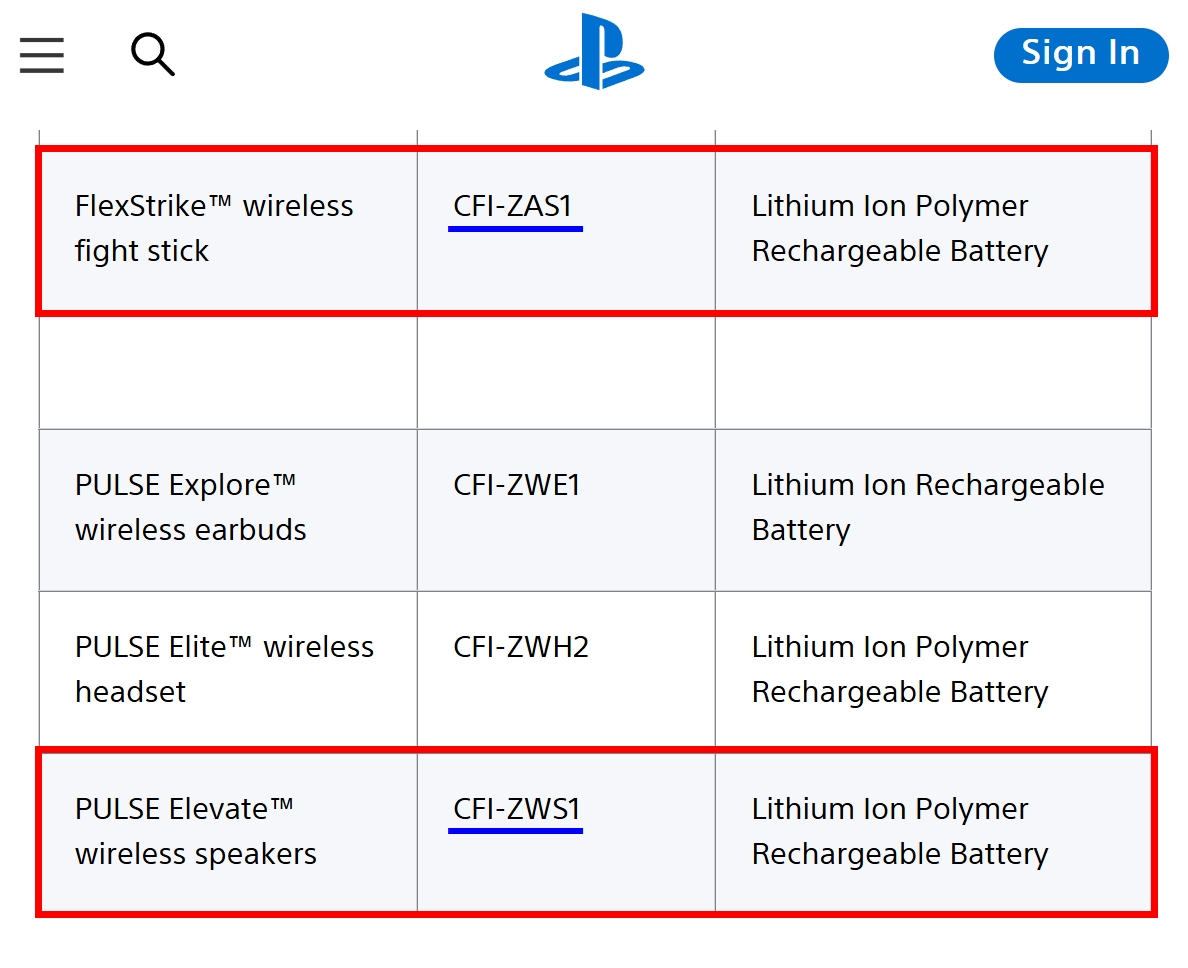
Task: Click model number CFI-ZWH2
Action: (x=521, y=647)
